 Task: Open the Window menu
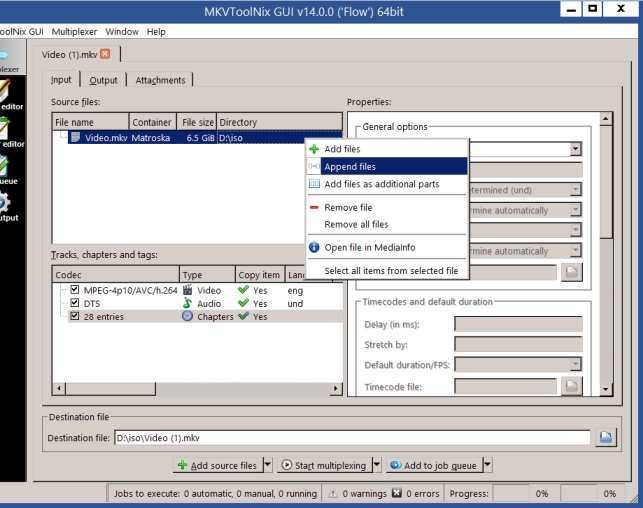tap(122, 32)
